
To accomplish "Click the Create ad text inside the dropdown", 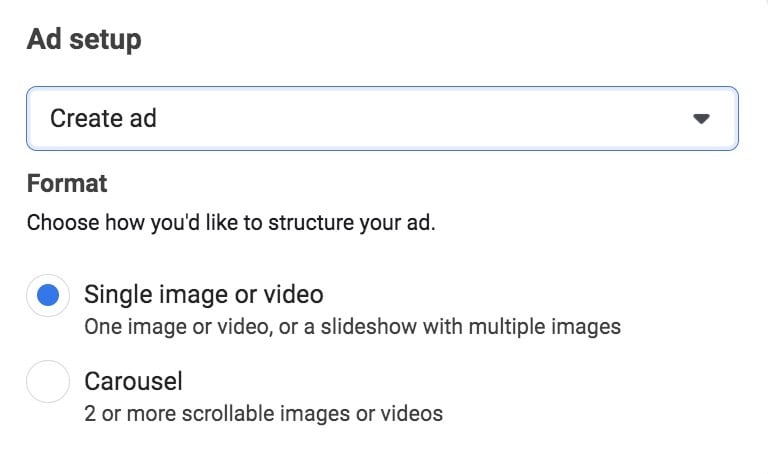I will click(103, 119).
